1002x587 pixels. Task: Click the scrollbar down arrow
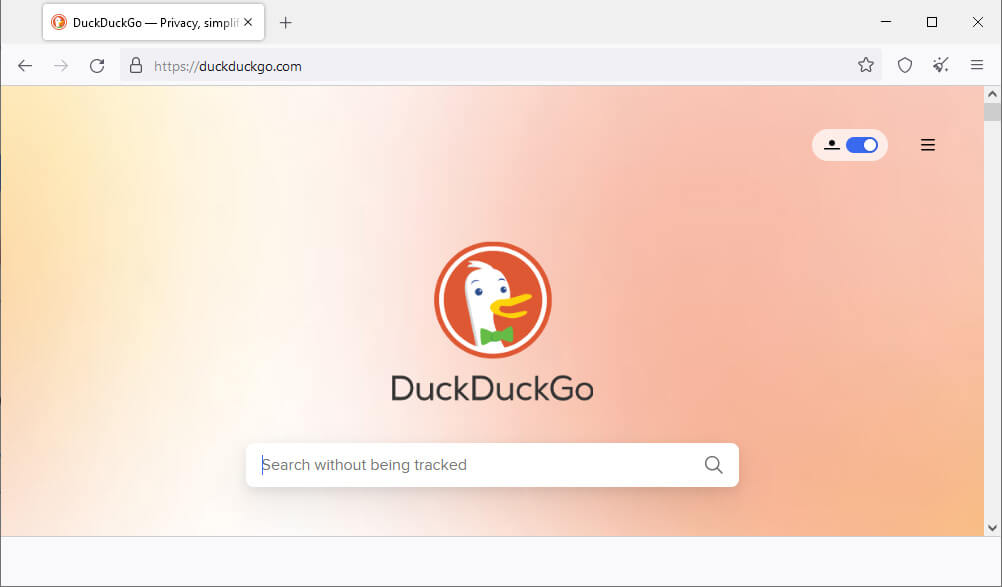pyautogui.click(x=992, y=528)
